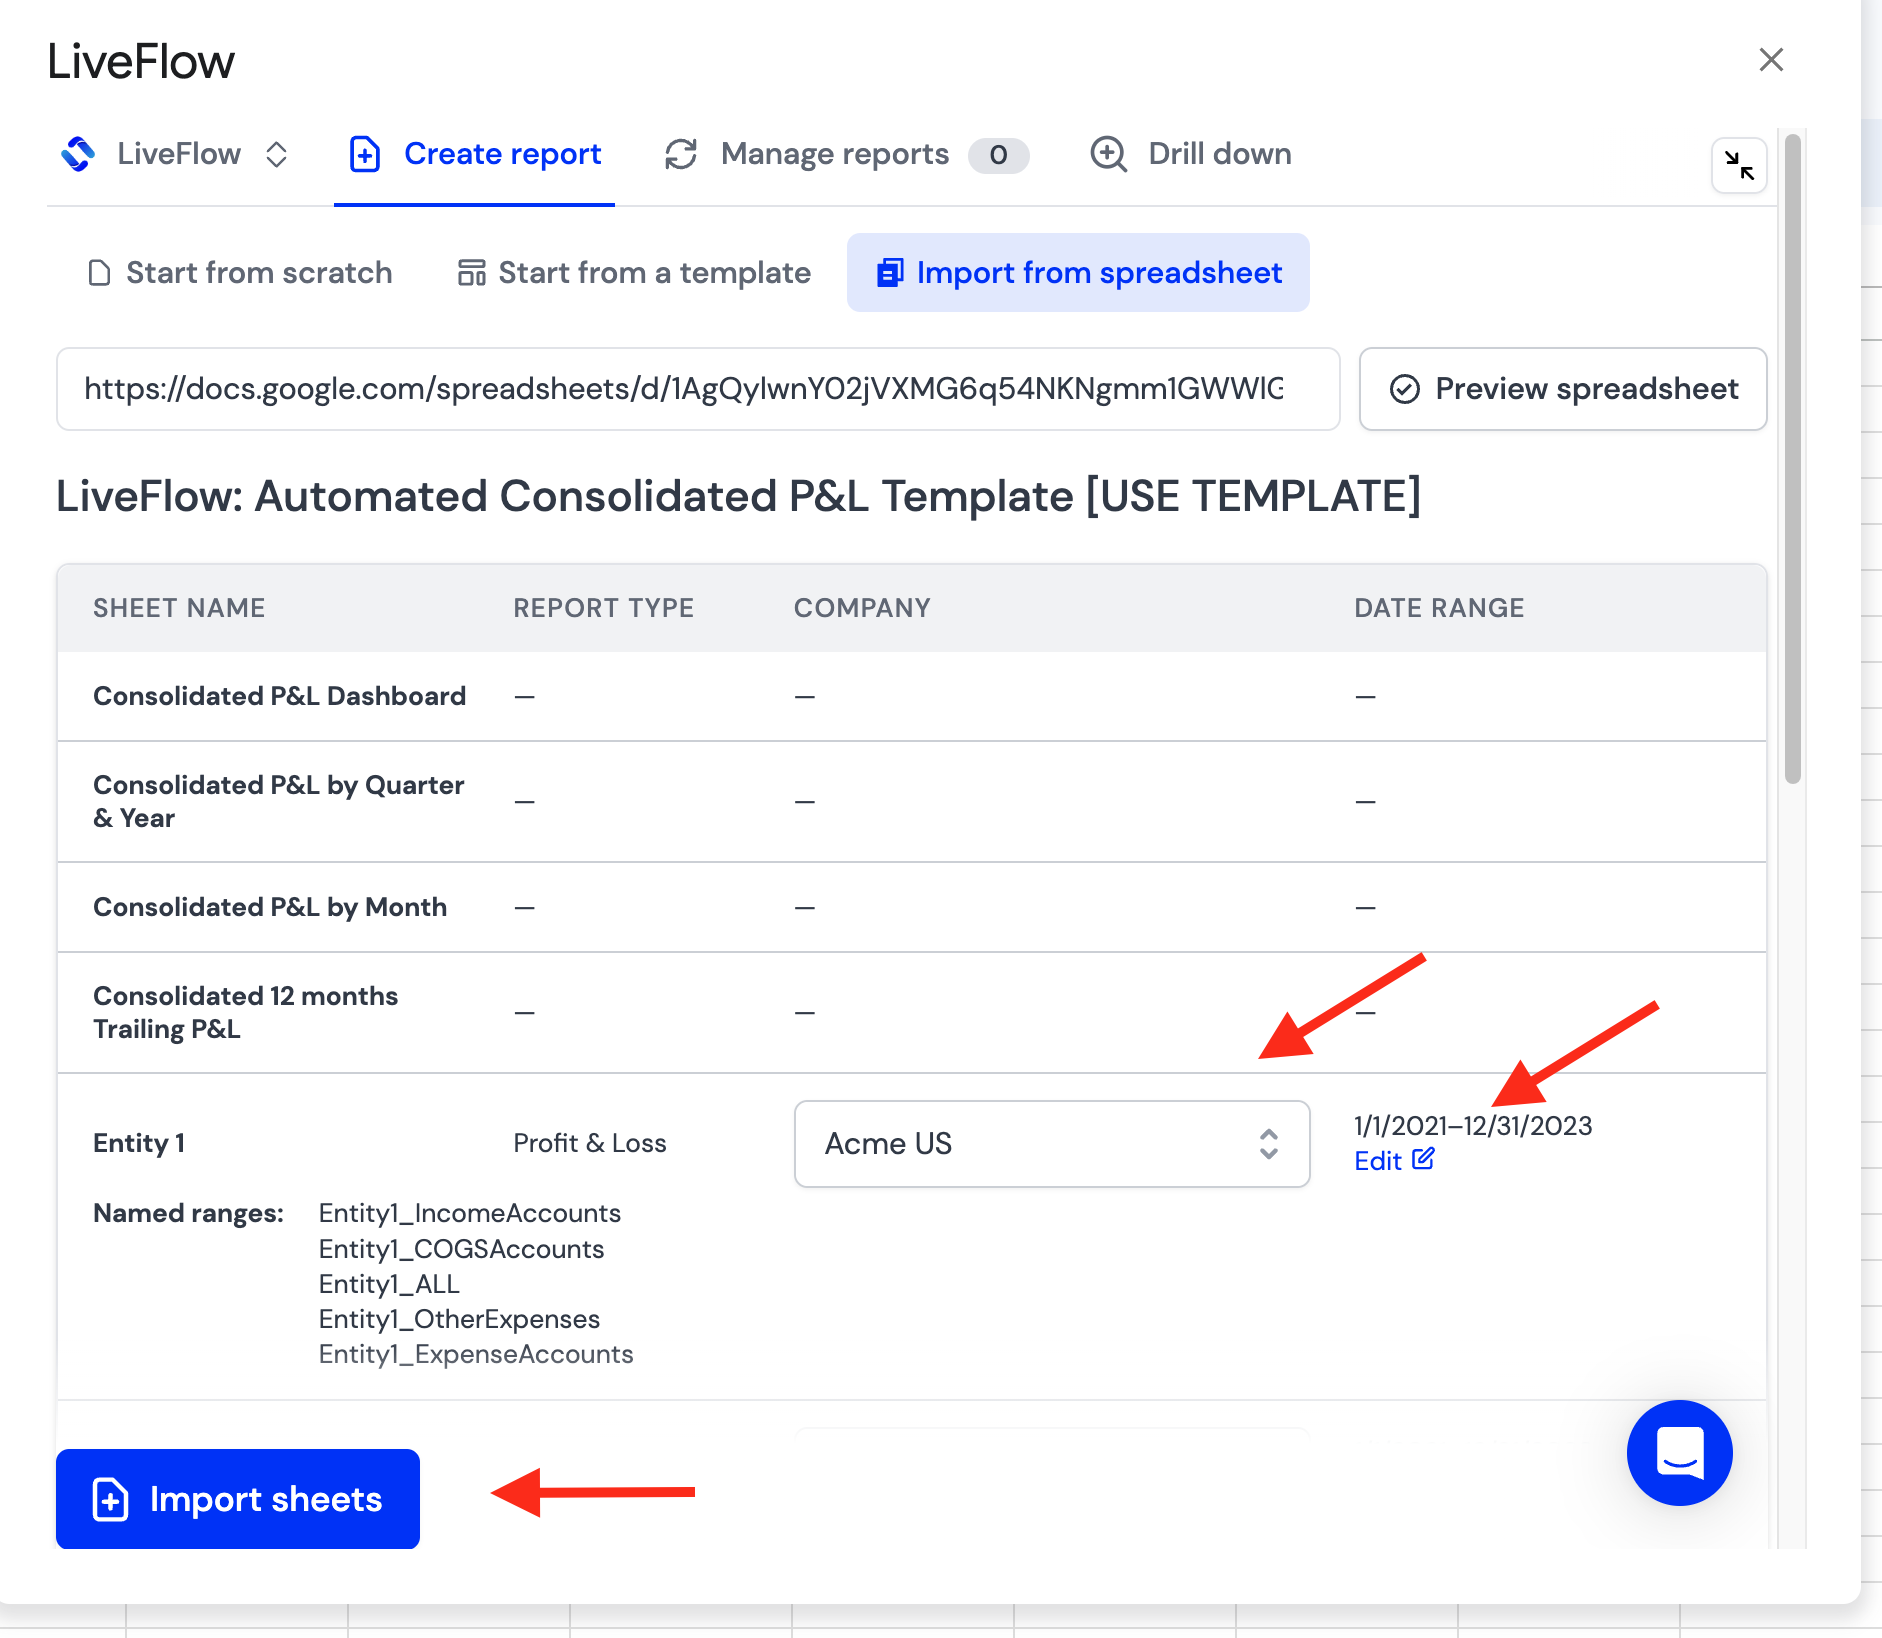Click the Automated Consolidated P&L Template title
Image resolution: width=1882 pixels, height=1638 pixels.
tap(739, 496)
